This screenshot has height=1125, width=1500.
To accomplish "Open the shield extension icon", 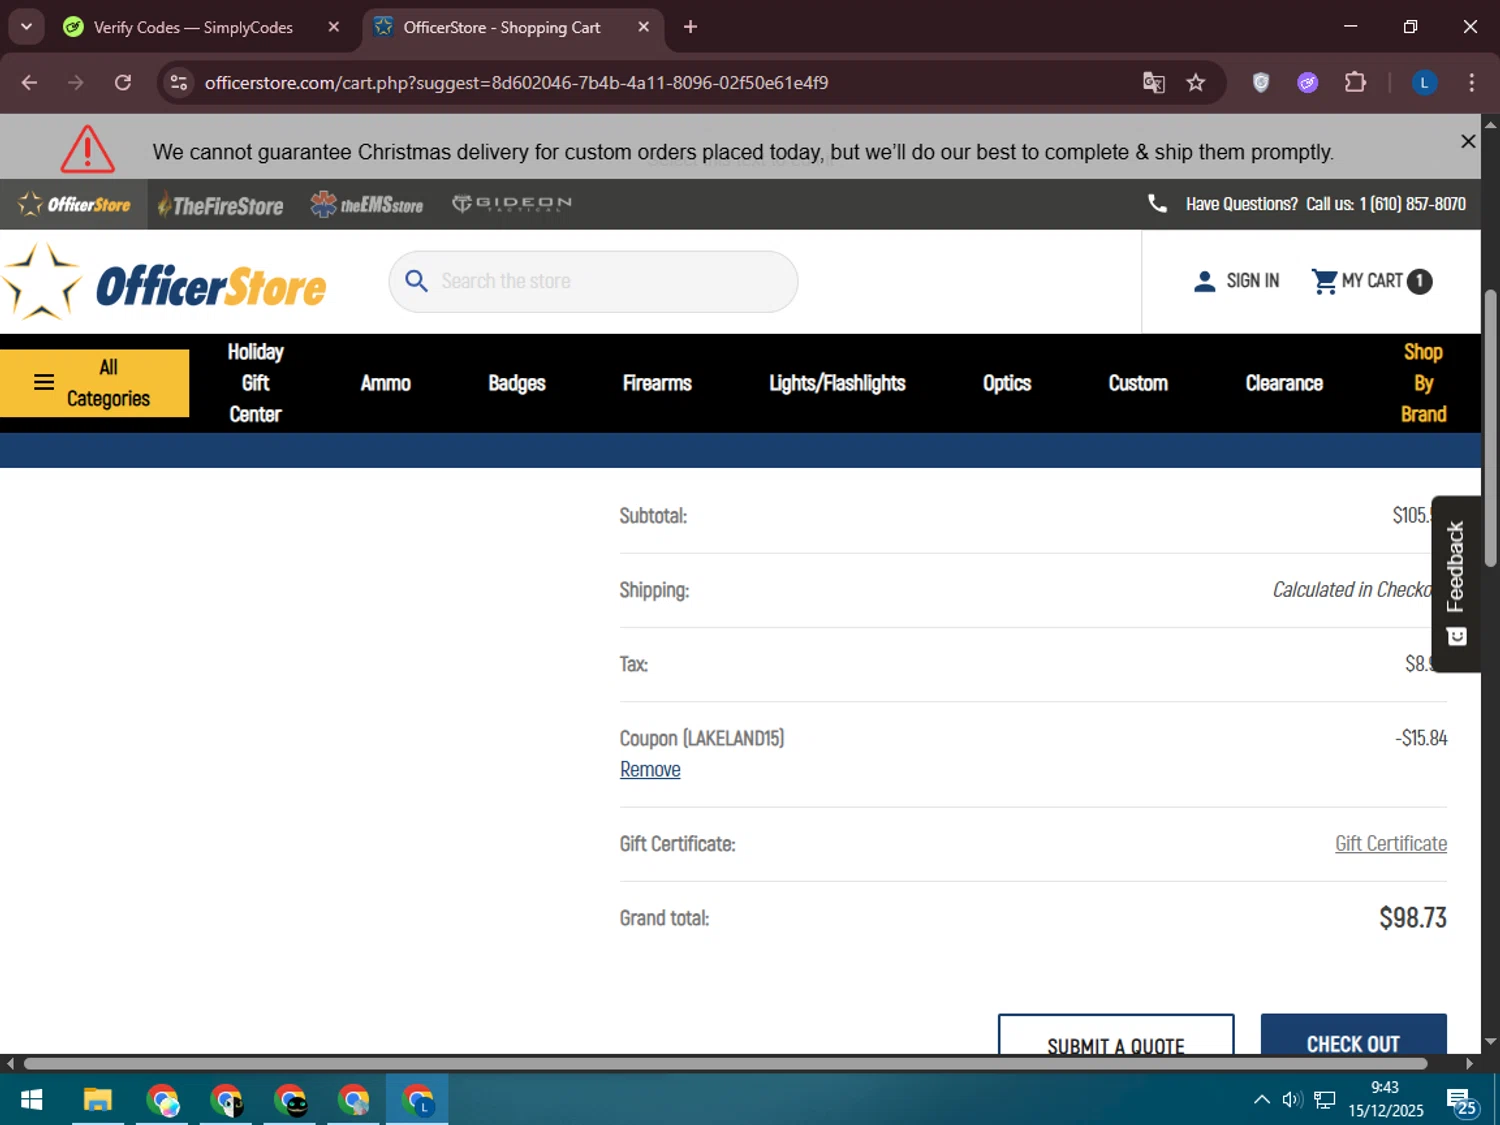I will coord(1261,83).
